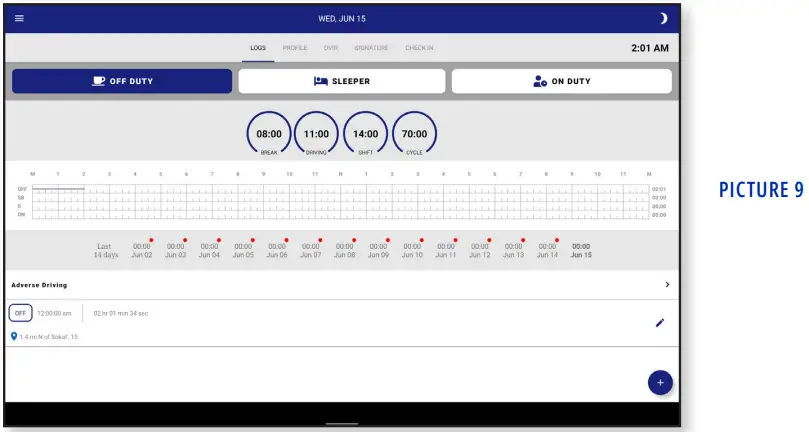This screenshot has width=809, height=432.
Task: Open the Jun 10 log day
Action: 412,250
